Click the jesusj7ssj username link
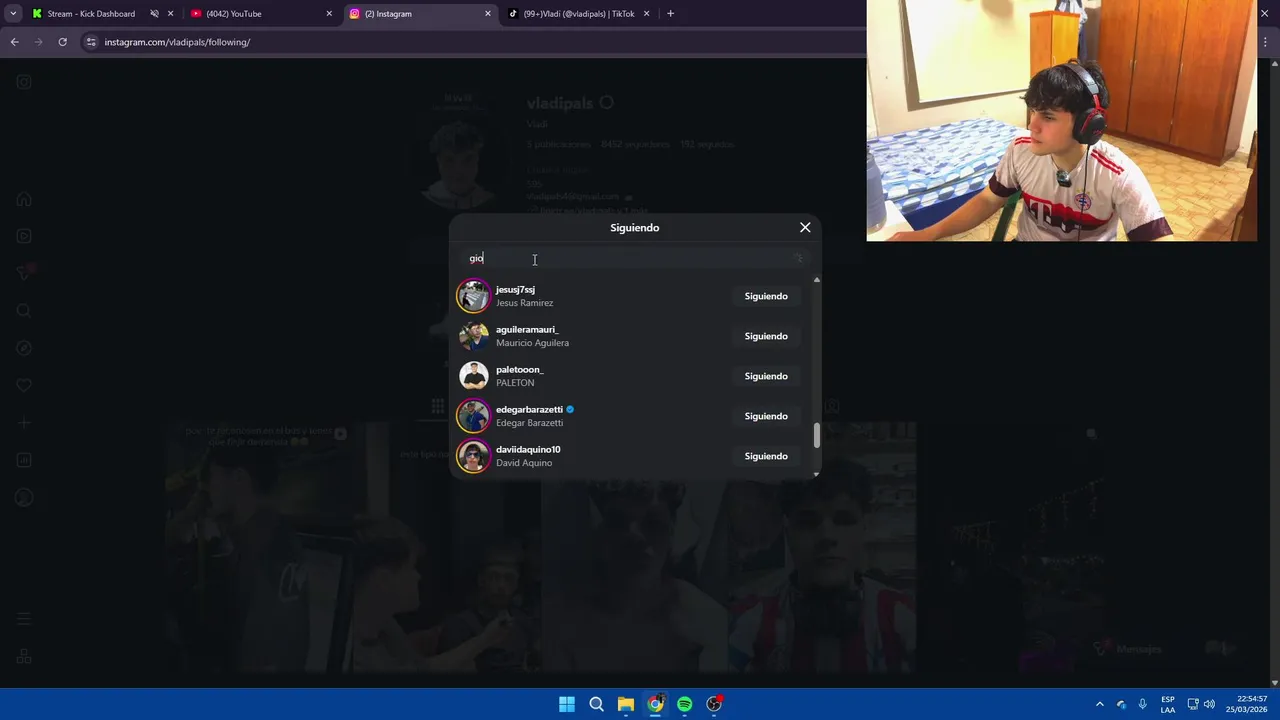Screen dimensions: 1280x720 pyautogui.click(x=515, y=289)
